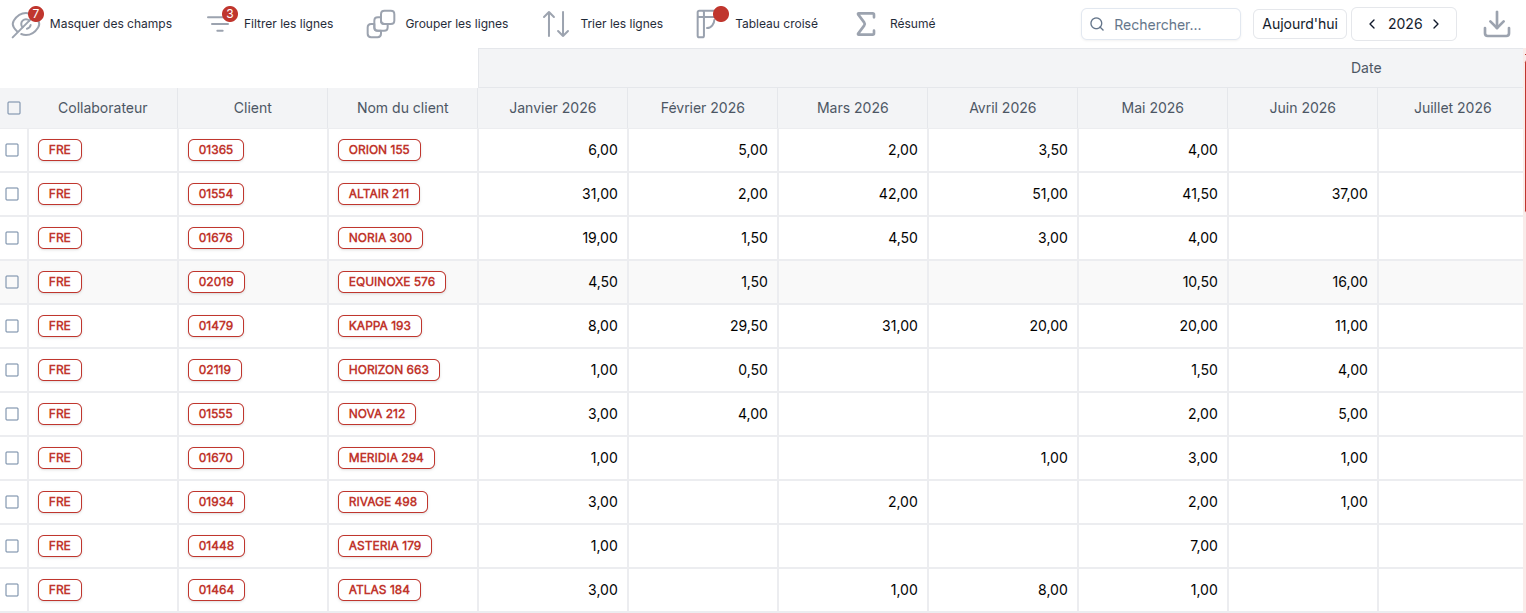The height and width of the screenshot is (613, 1526).
Task: Click the Juillet 2026 column header
Action: pos(1452,108)
